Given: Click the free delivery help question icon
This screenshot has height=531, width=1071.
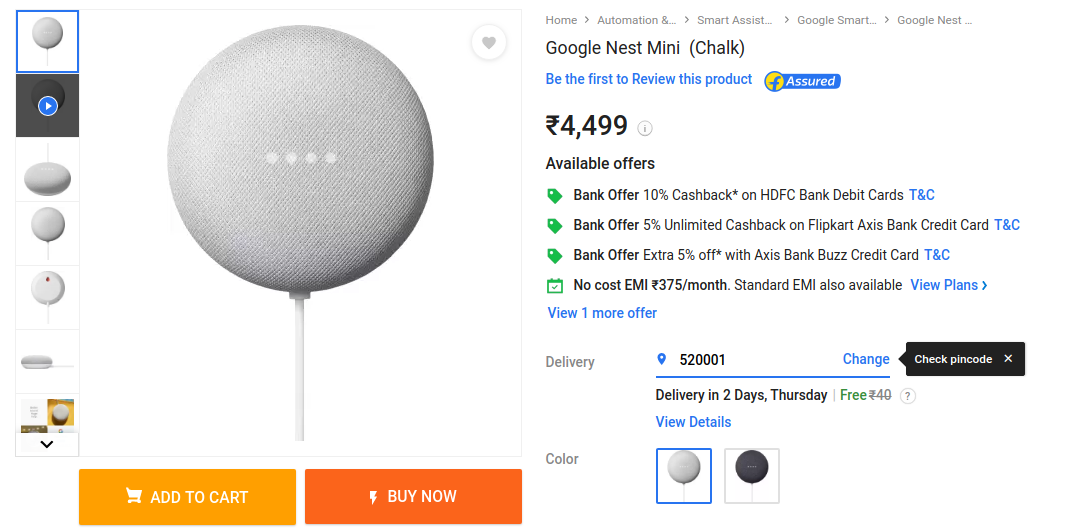Looking at the screenshot, I should point(907,396).
